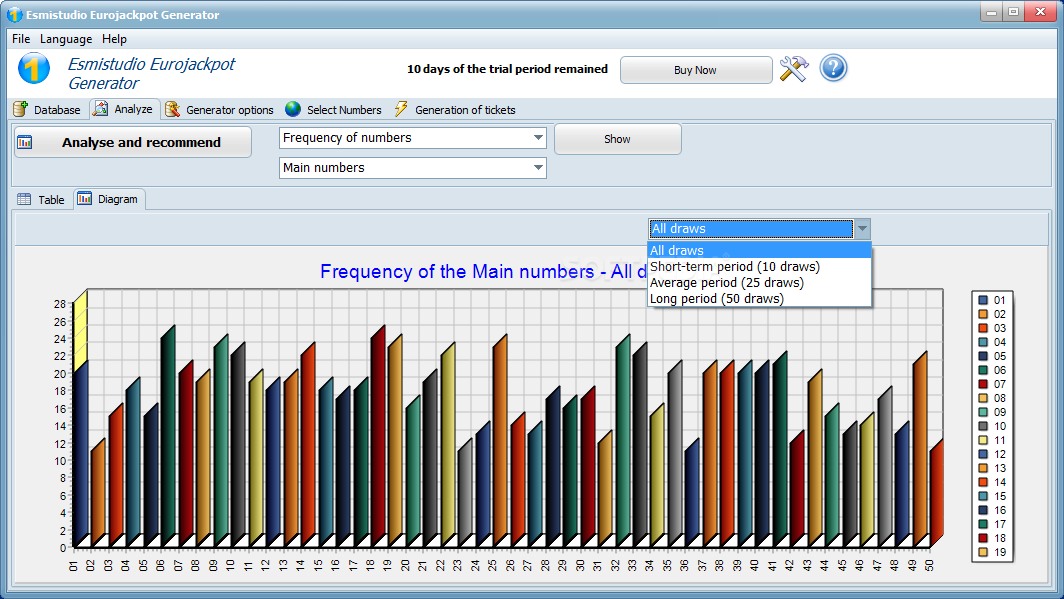Click the title bar application icon
Image resolution: width=1064 pixels, height=599 pixels.
pyautogui.click(x=14, y=14)
